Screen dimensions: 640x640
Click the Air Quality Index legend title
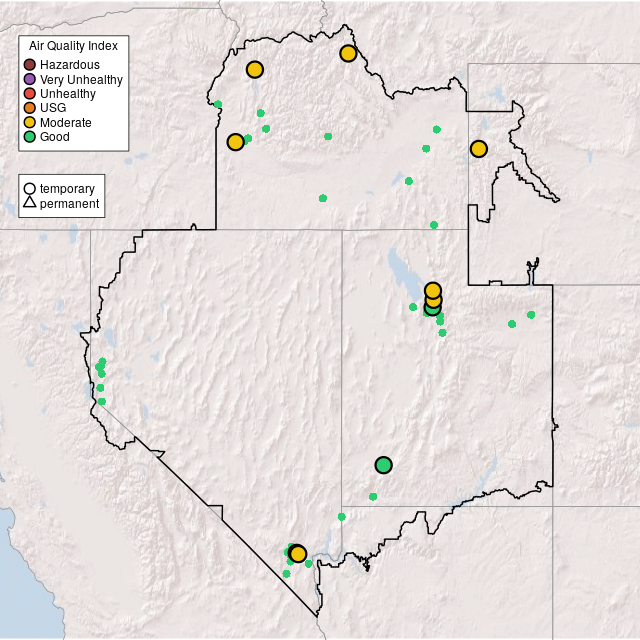tap(73, 46)
